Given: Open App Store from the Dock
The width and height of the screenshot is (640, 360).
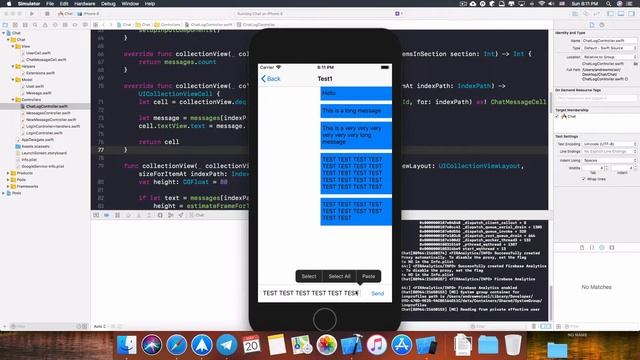Looking at the screenshot, I should pyautogui.click(x=402, y=345).
